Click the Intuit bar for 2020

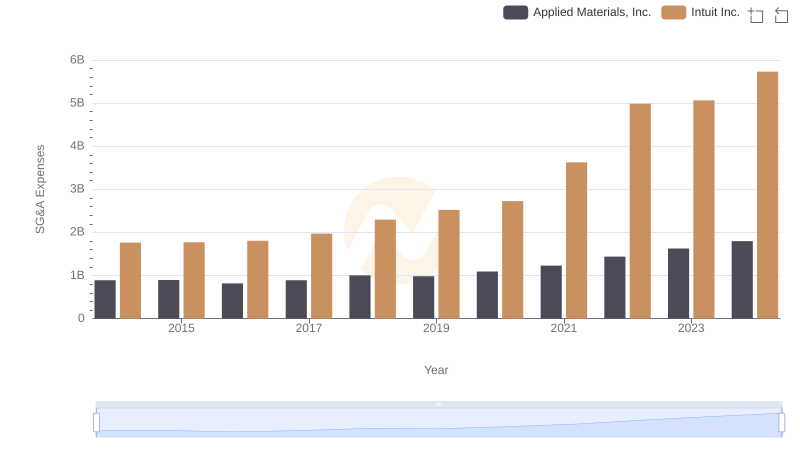pos(513,260)
